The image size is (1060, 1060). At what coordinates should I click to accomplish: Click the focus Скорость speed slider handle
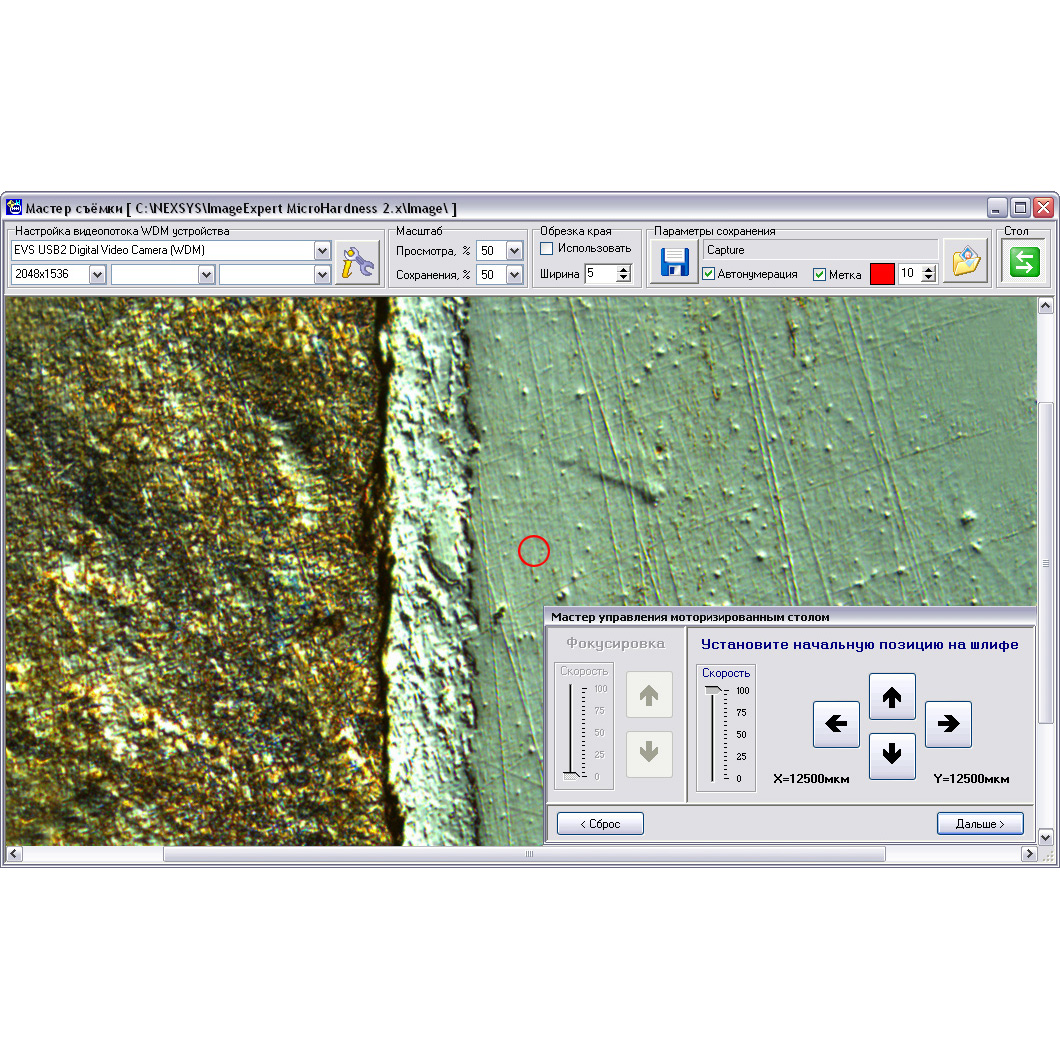tap(571, 775)
